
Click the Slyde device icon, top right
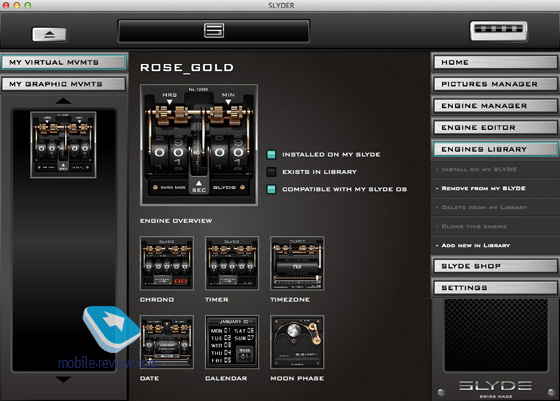499,31
